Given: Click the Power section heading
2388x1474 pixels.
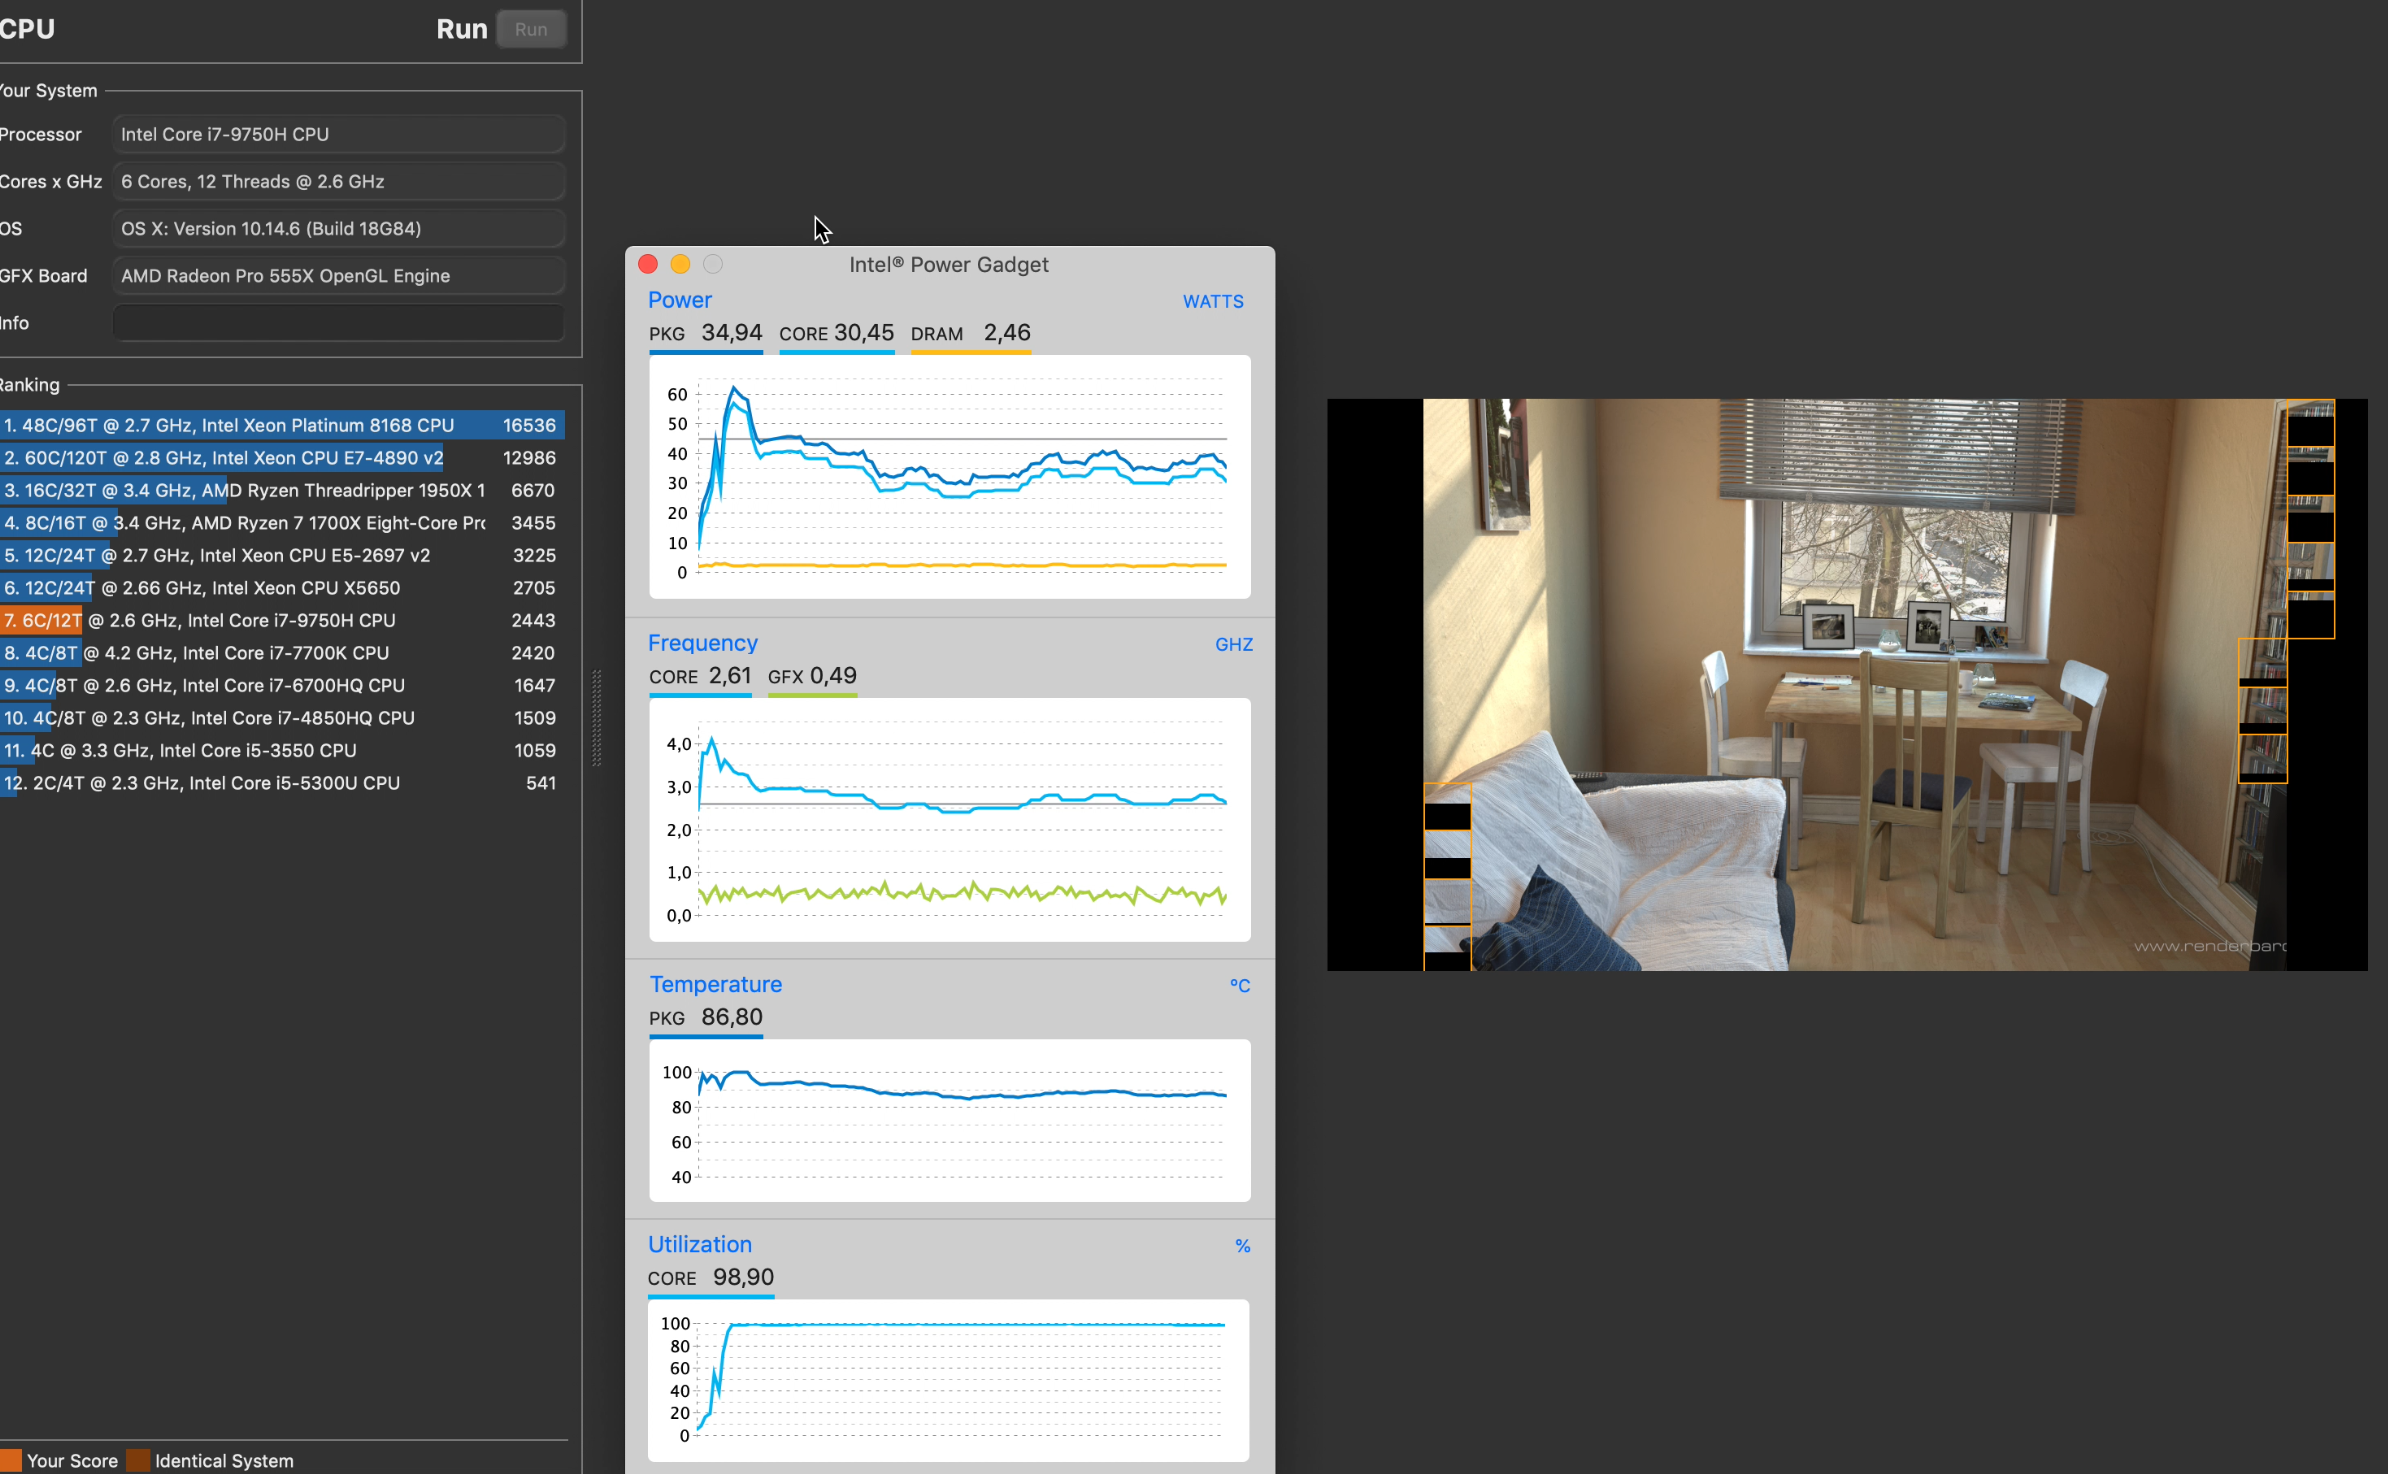Looking at the screenshot, I should [680, 300].
